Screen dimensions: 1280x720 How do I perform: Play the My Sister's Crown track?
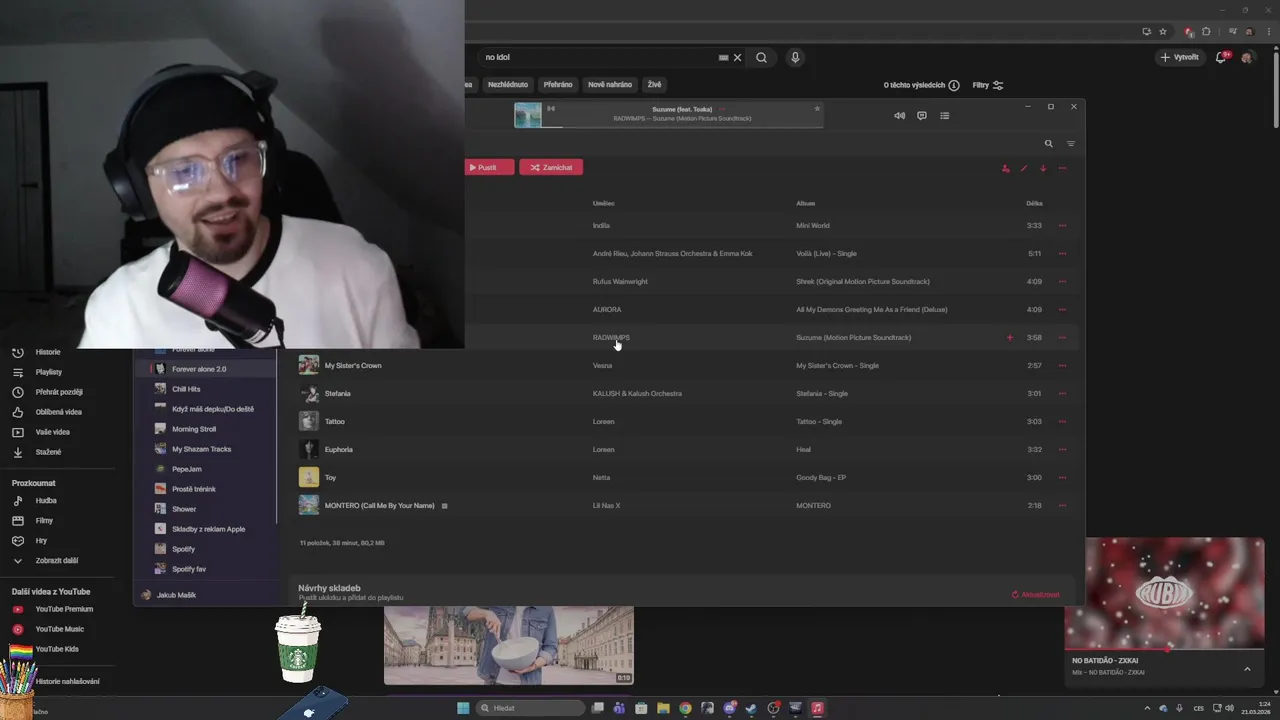353,365
